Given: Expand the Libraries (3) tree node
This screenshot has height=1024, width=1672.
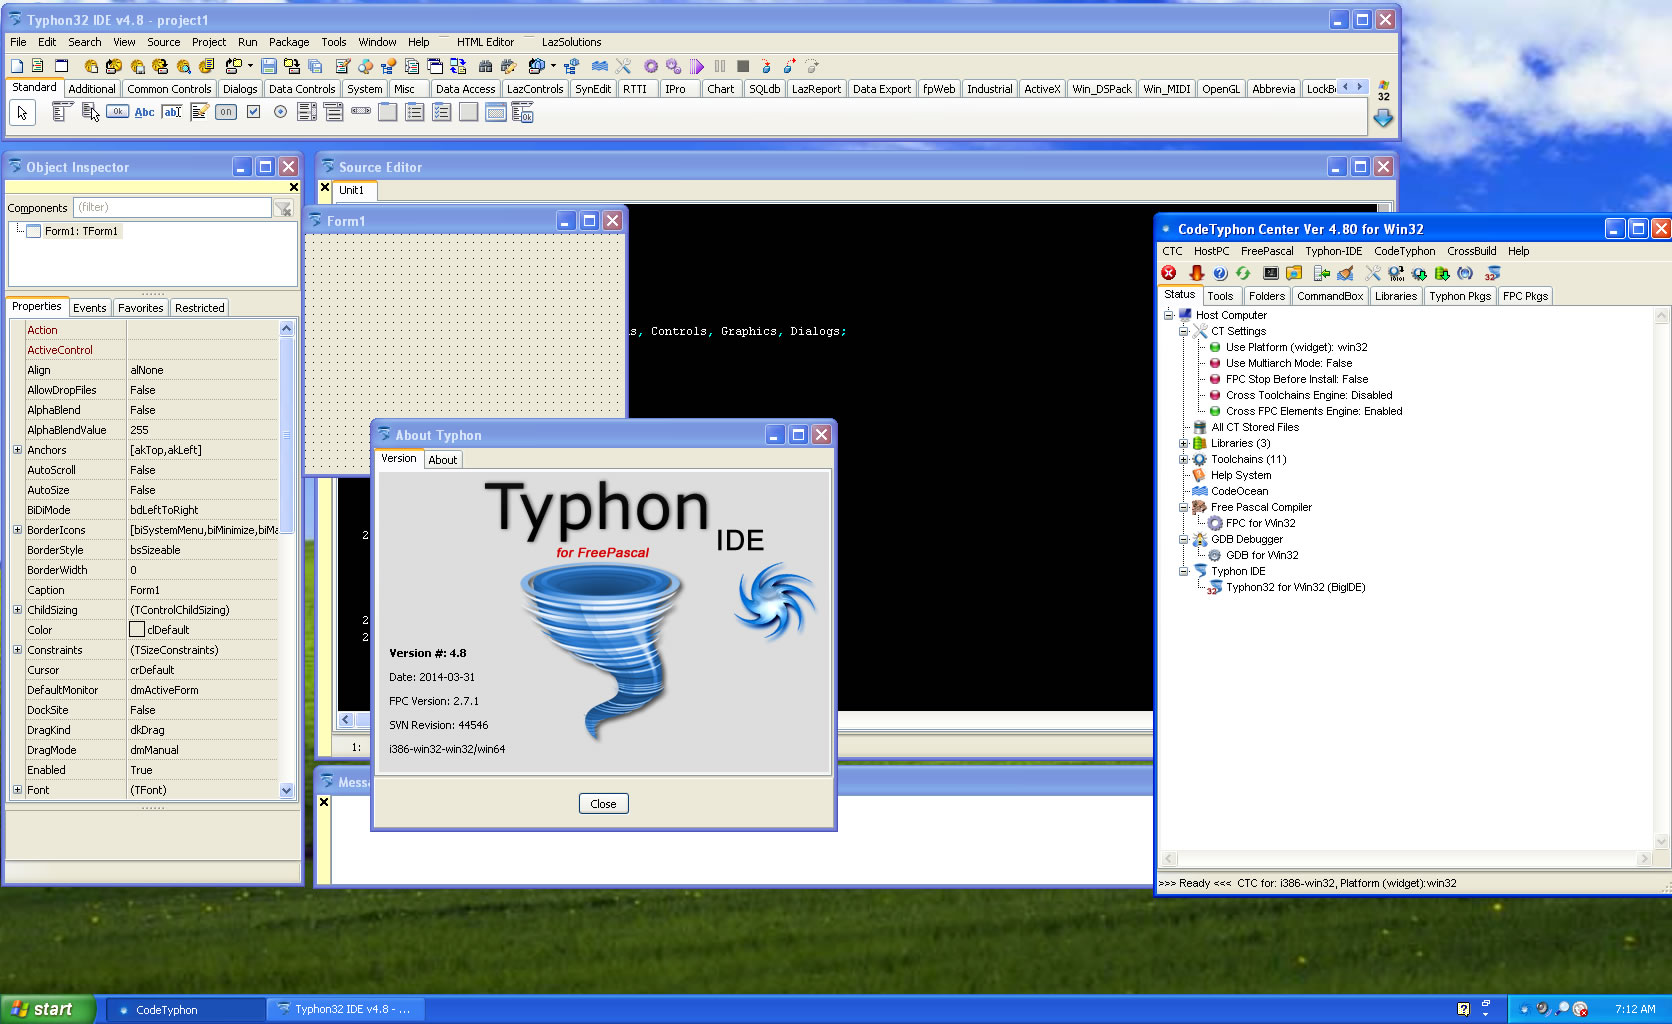Looking at the screenshot, I should click(x=1184, y=443).
